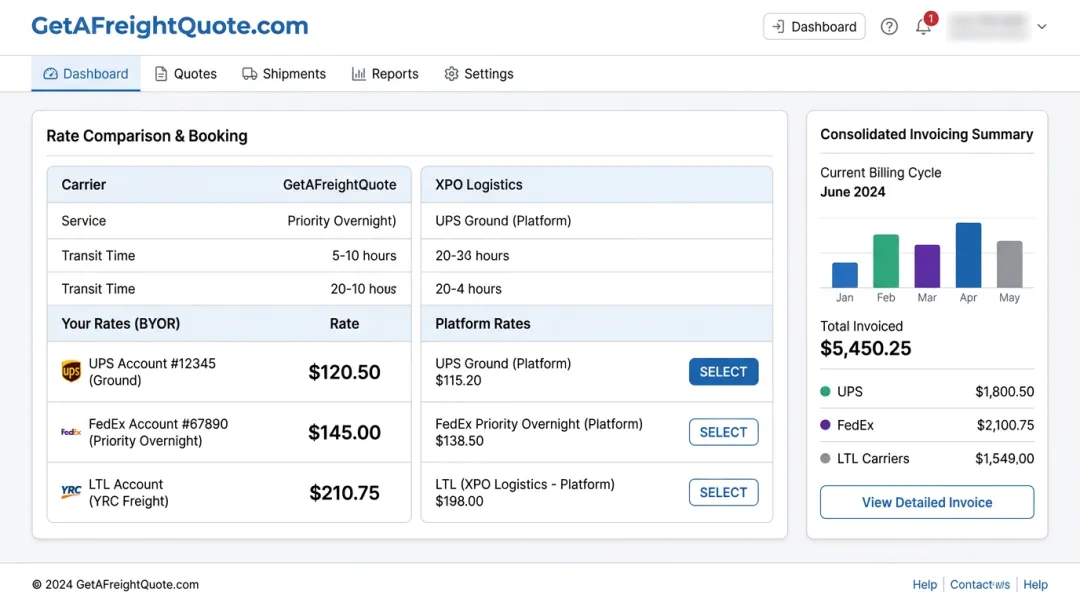Expand the user account dropdown chevron
Screen dimensions: 1080x603
(x=1042, y=27)
